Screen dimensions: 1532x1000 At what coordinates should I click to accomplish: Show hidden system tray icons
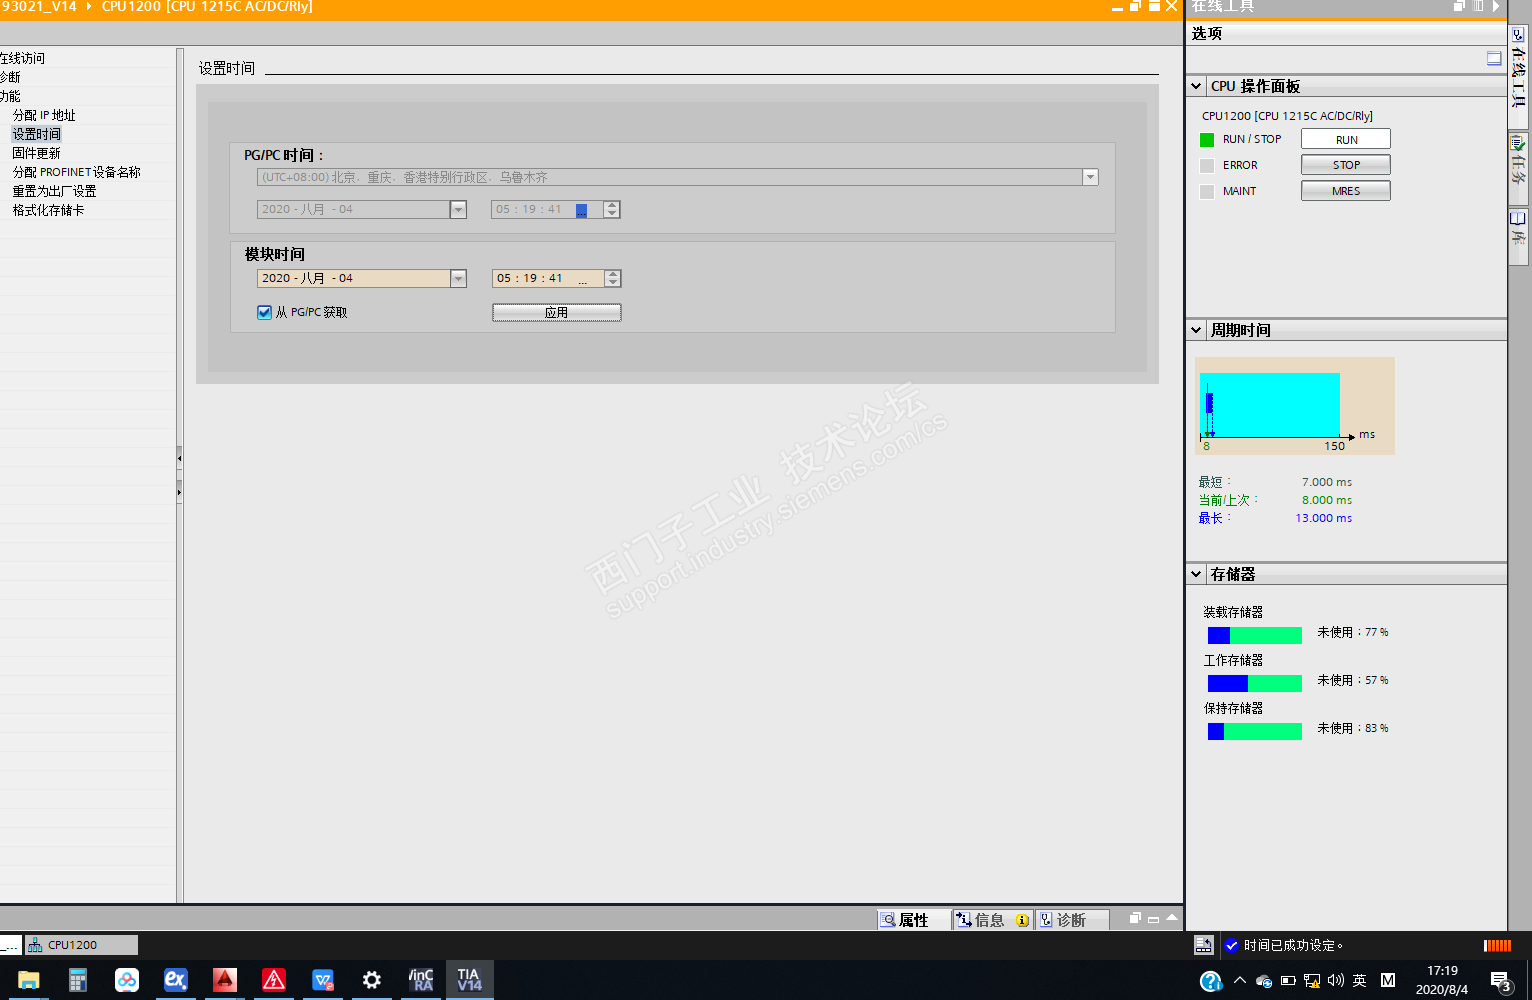[x=1240, y=980]
